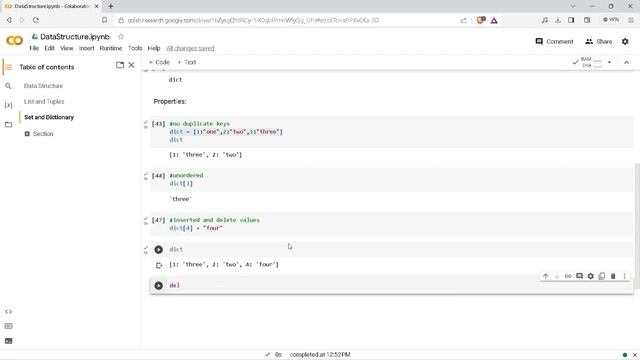This screenshot has height=360, width=640.
Task: Open the Tools menu
Action: (x=135, y=48)
